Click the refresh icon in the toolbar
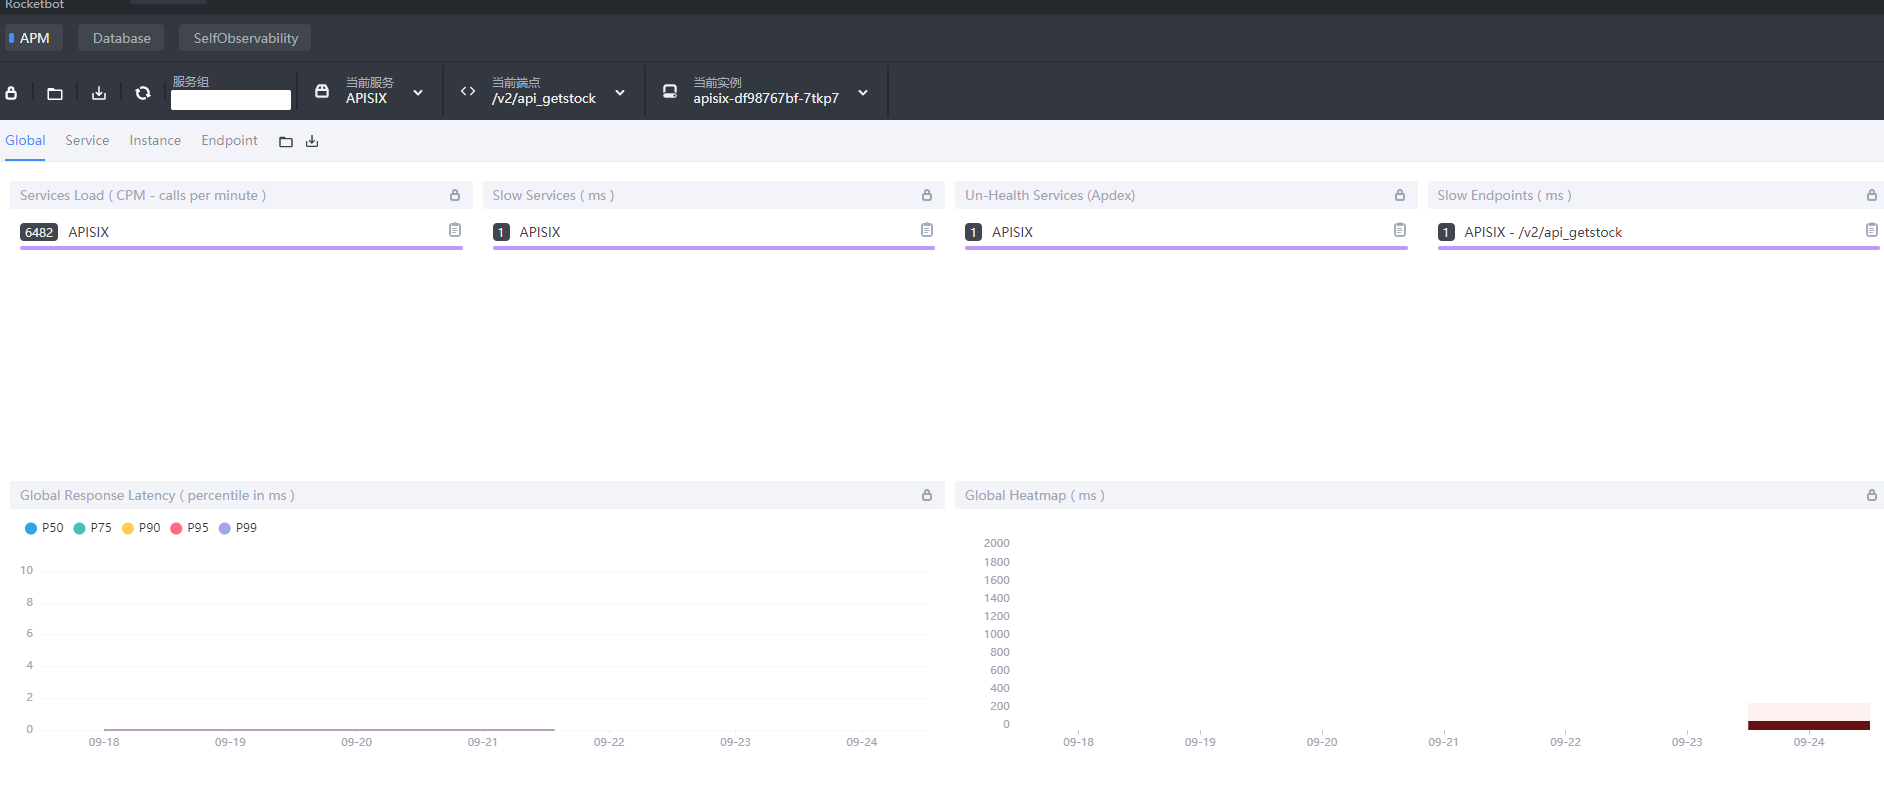 pos(143,93)
